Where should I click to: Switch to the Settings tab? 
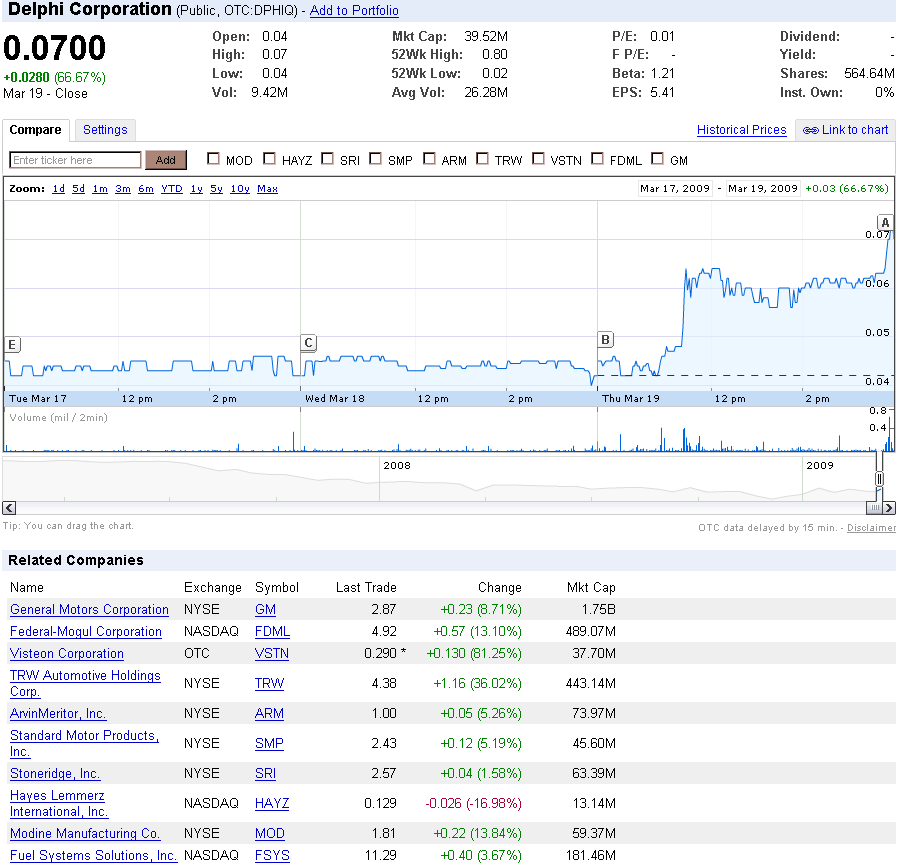[105, 130]
